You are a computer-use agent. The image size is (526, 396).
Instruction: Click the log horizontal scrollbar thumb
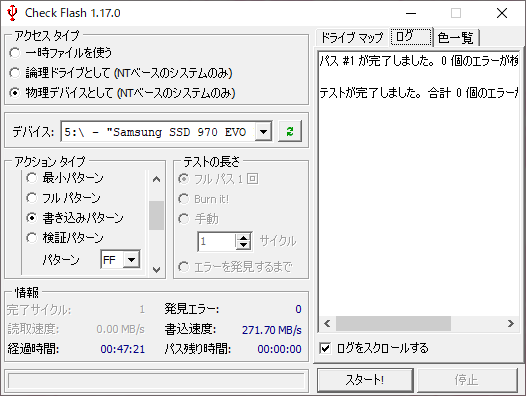click(393, 324)
